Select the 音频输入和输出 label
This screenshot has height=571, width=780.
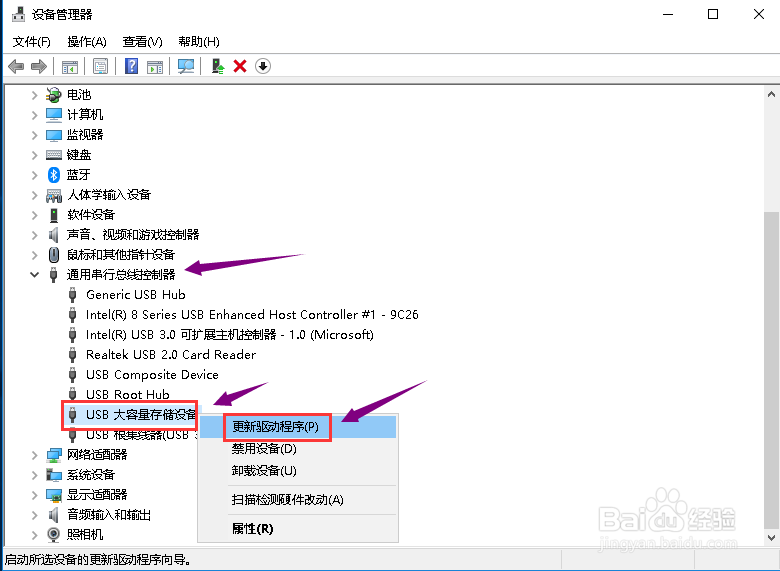click(x=109, y=515)
